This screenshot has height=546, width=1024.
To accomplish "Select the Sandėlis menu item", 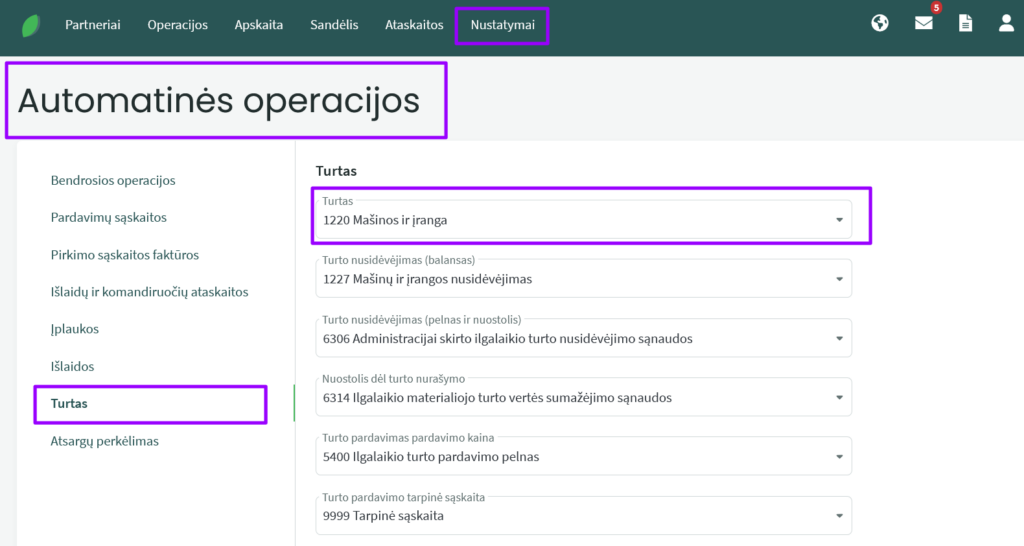I will pos(334,25).
